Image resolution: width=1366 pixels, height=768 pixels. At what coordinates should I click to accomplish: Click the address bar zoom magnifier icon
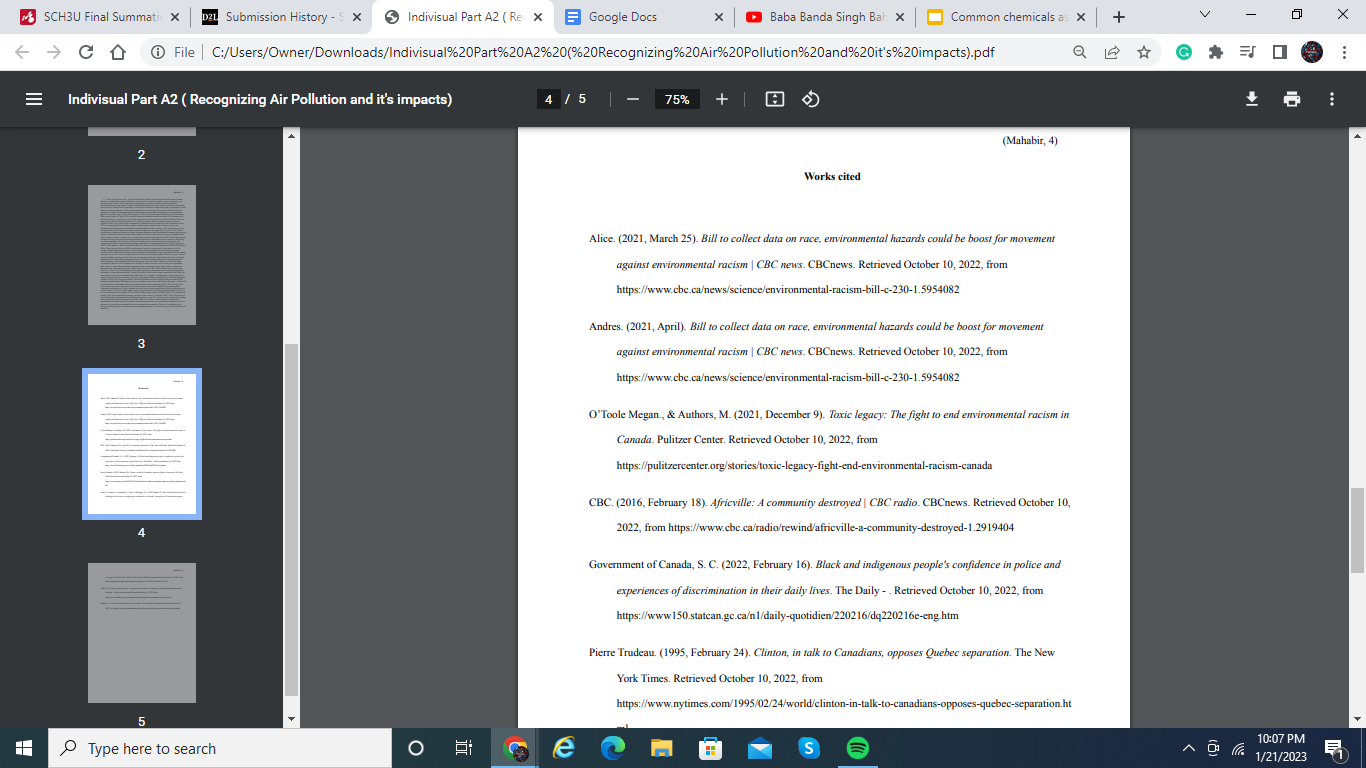tap(1080, 52)
